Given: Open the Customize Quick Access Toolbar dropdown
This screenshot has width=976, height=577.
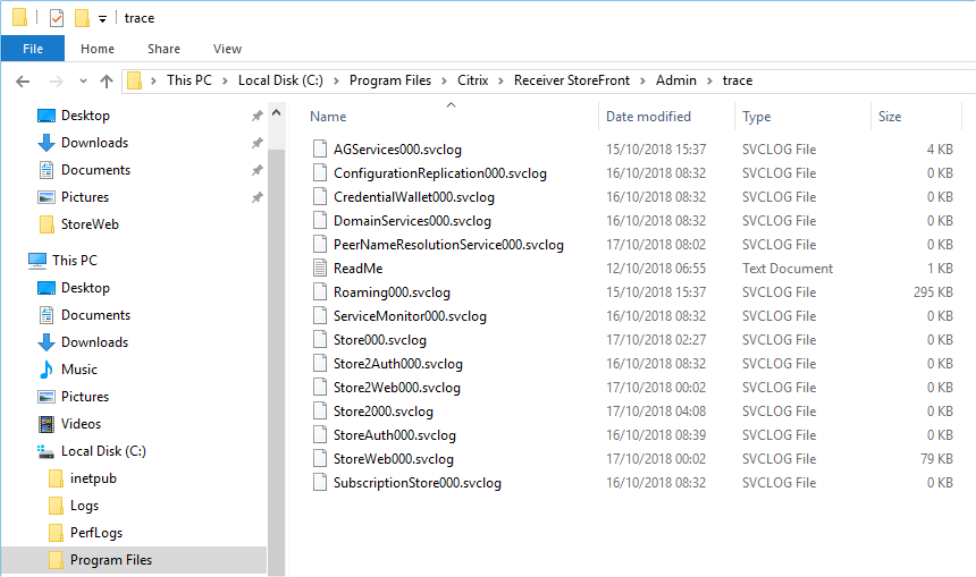Looking at the screenshot, I should pos(102,17).
